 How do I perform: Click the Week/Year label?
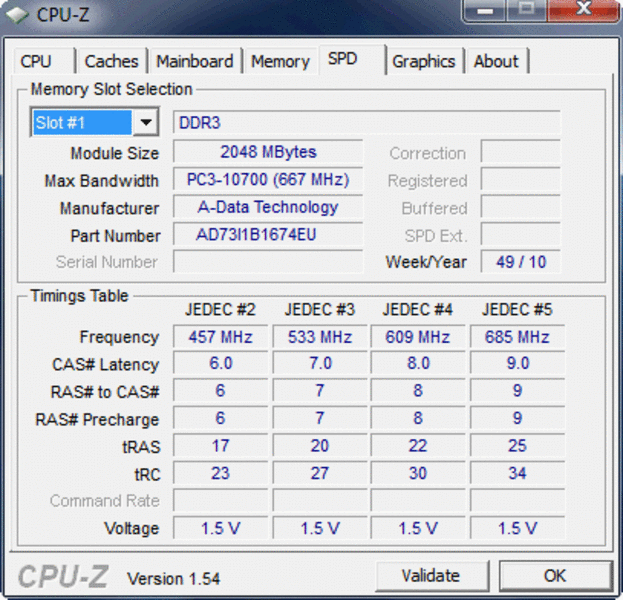click(x=426, y=262)
